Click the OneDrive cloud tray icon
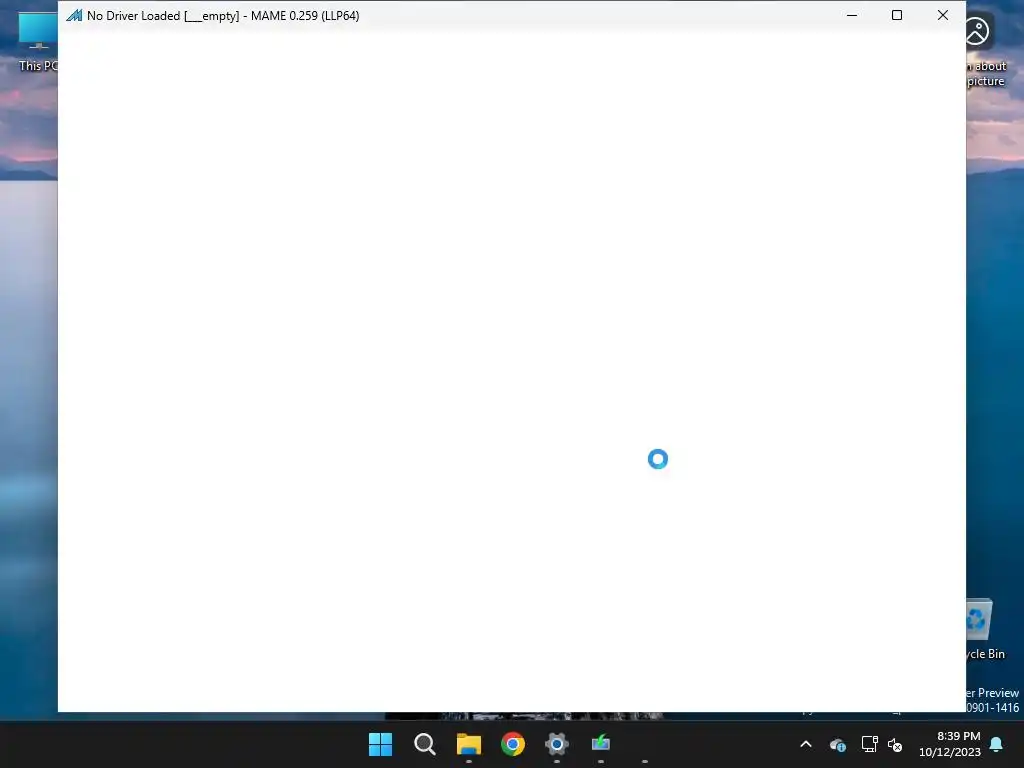This screenshot has height=768, width=1024. pyautogui.click(x=838, y=744)
